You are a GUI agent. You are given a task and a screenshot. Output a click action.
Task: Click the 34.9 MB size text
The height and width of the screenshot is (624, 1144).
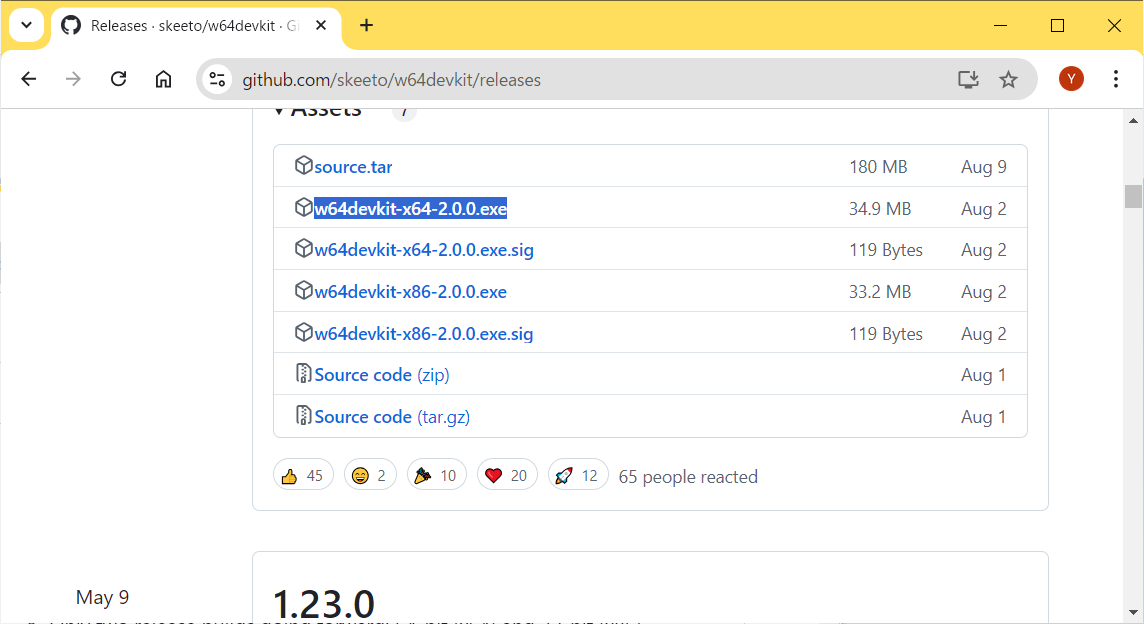[880, 209]
